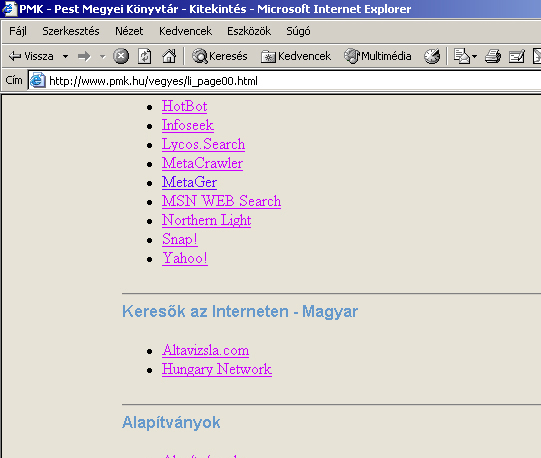Click the Internet Explorer title bar icon
The height and width of the screenshot is (458, 541).
(x=9, y=8)
